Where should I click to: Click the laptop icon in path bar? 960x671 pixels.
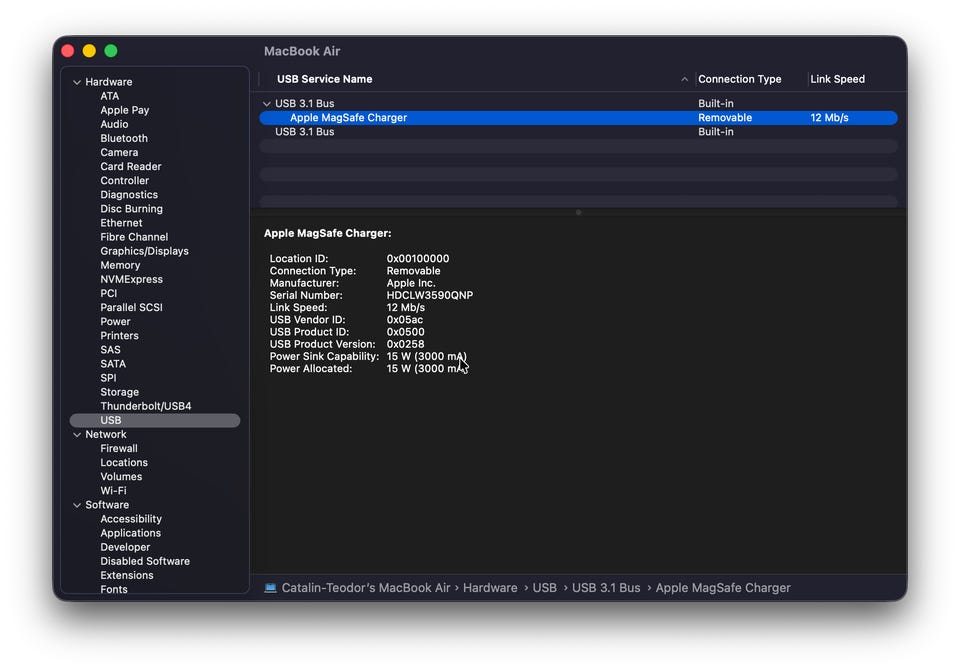[x=270, y=588]
